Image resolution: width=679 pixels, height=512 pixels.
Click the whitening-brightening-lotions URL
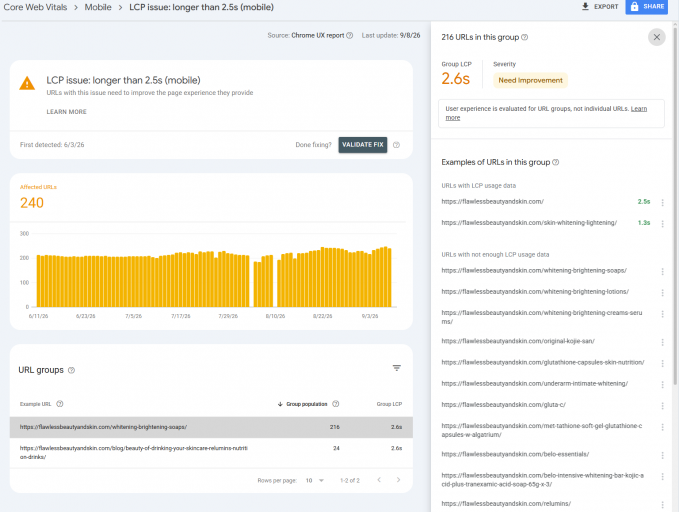(535, 292)
